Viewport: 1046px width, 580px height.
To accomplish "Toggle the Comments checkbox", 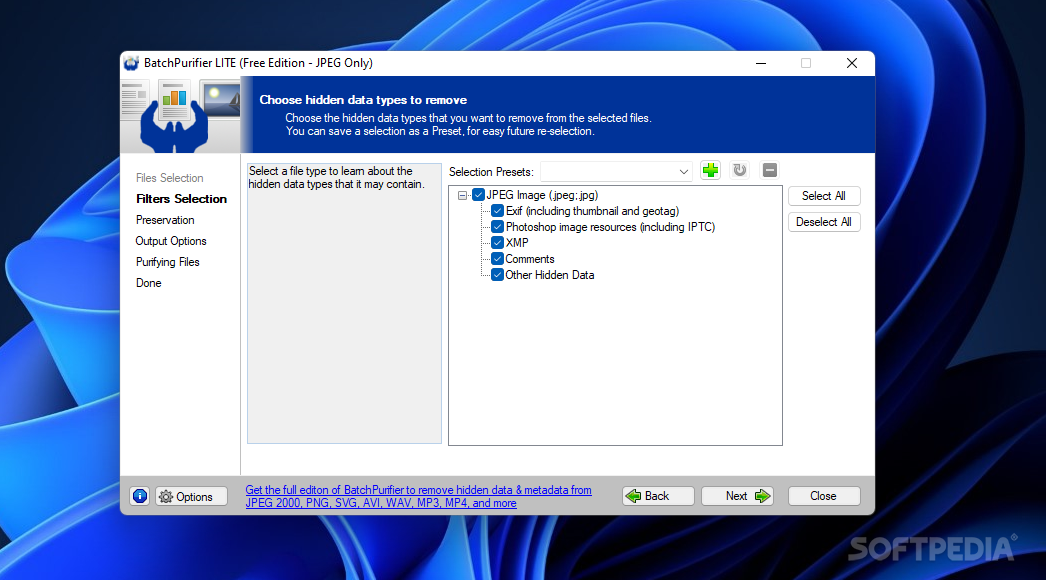I will click(498, 258).
